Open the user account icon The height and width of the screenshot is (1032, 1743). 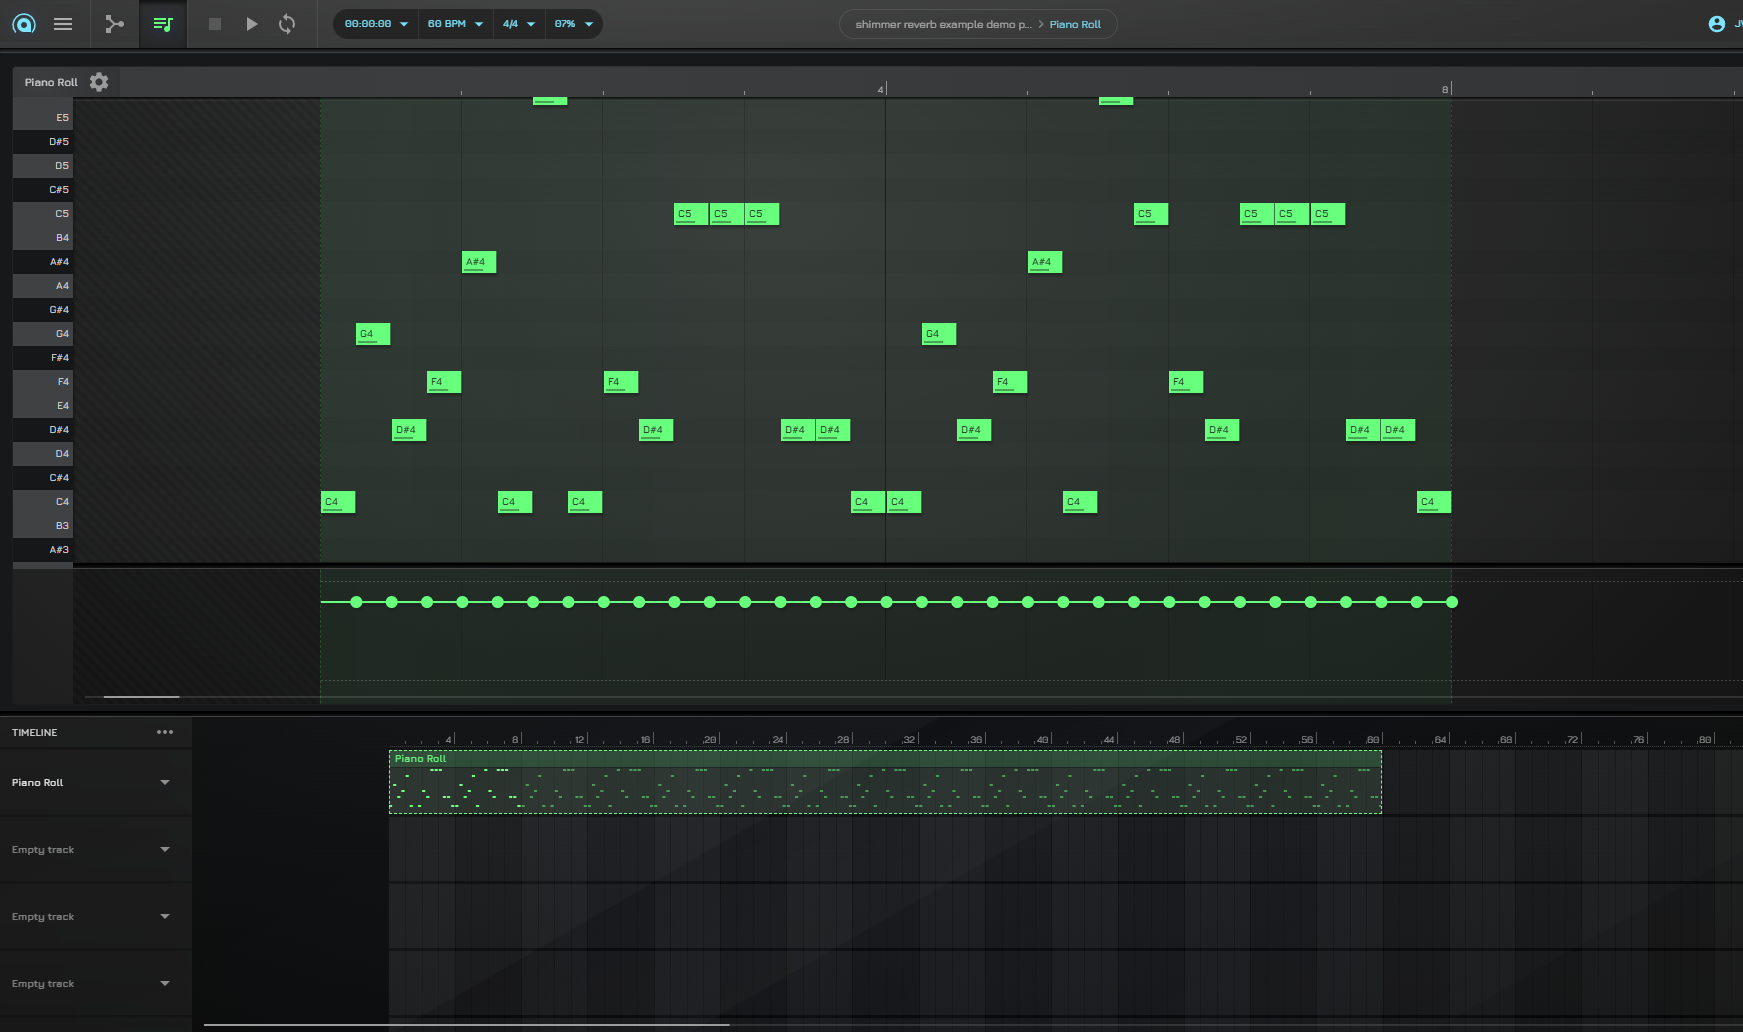click(x=1716, y=24)
